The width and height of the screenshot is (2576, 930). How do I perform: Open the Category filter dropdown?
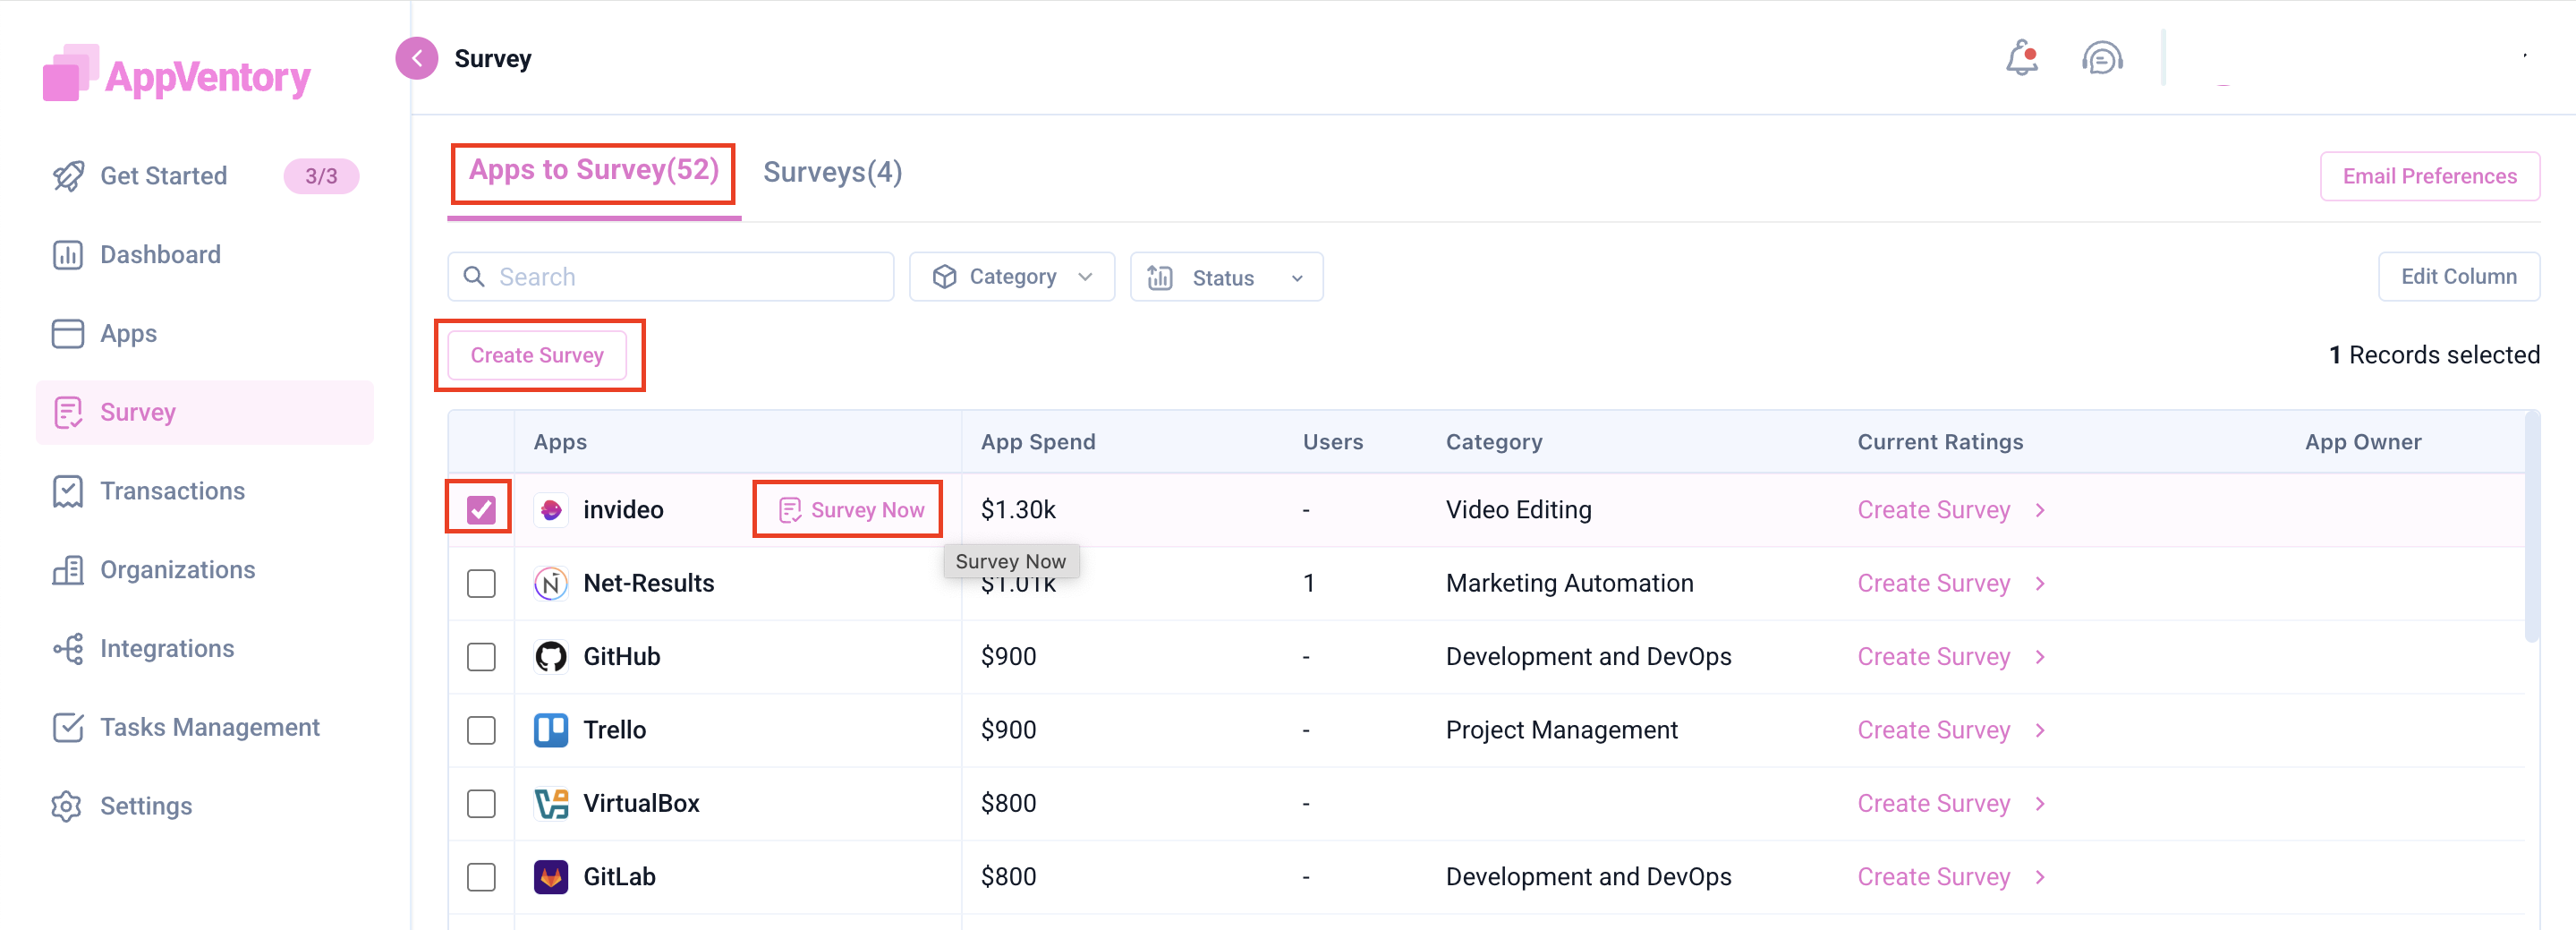pos(1011,277)
